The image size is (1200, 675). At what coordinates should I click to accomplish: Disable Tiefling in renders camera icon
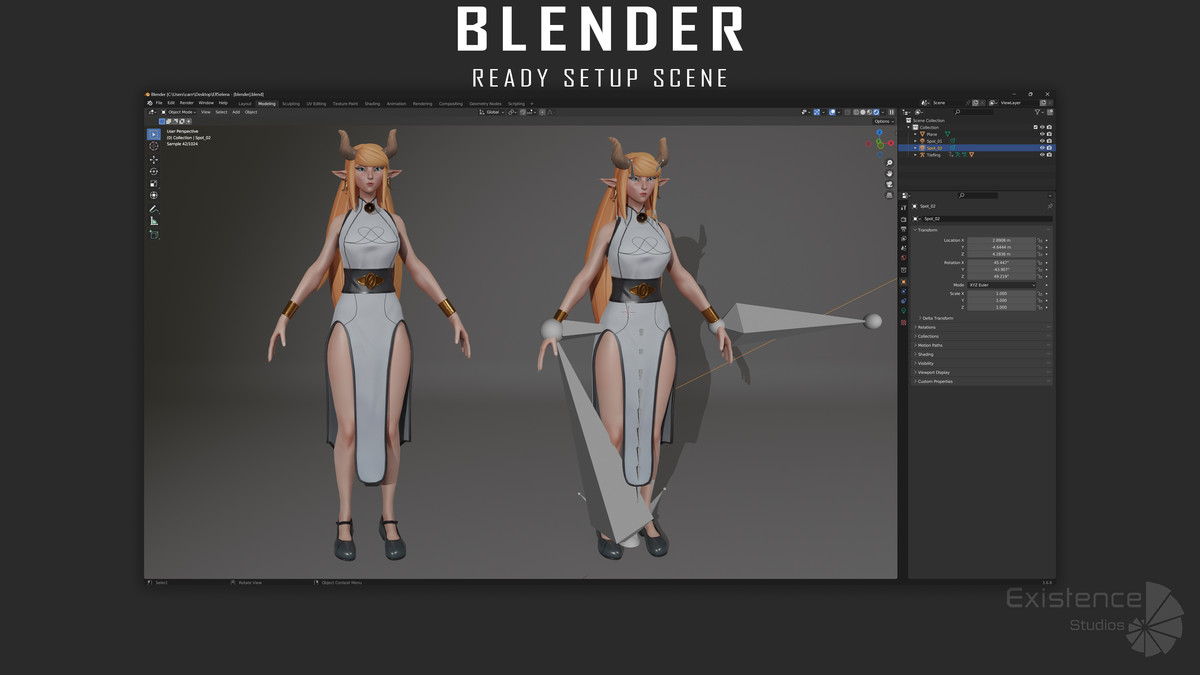pyautogui.click(x=1049, y=155)
